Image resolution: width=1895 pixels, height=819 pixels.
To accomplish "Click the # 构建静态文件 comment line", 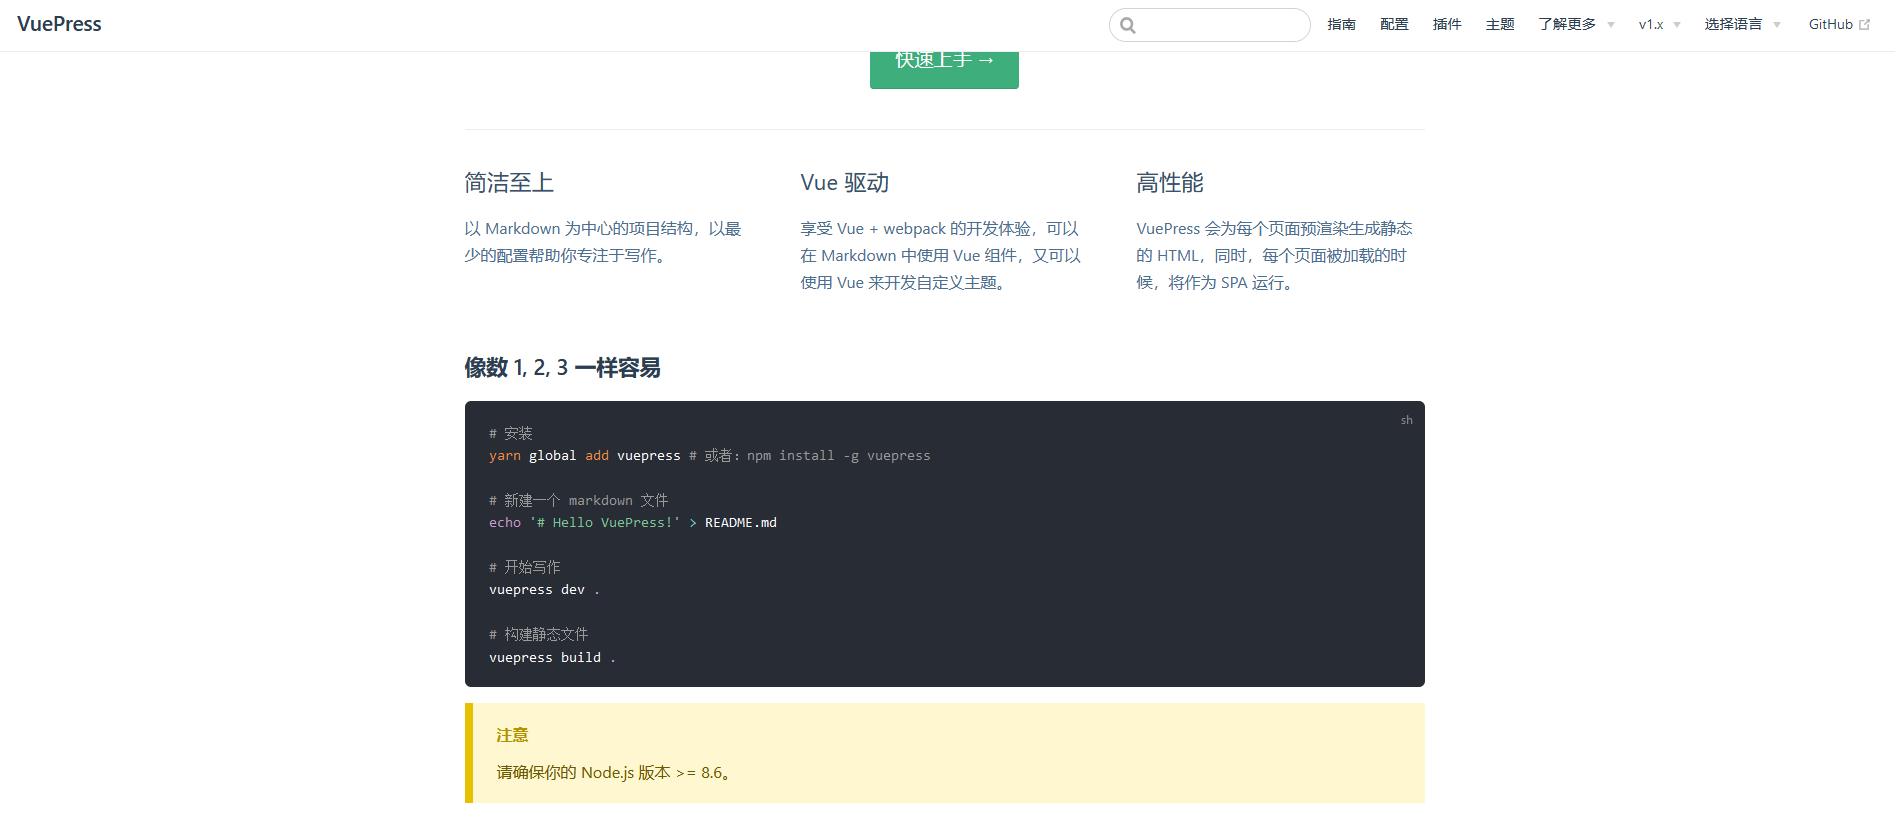I will pyautogui.click(x=538, y=634).
